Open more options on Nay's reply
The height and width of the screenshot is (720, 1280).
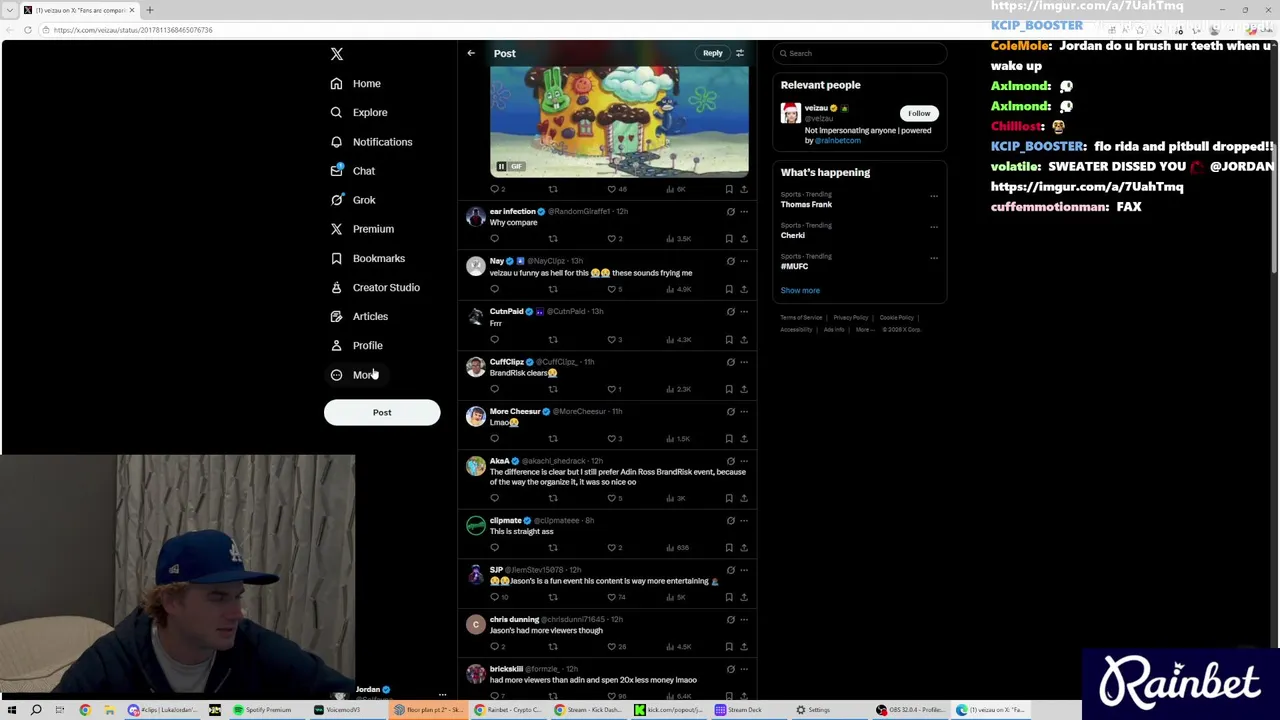(744, 261)
